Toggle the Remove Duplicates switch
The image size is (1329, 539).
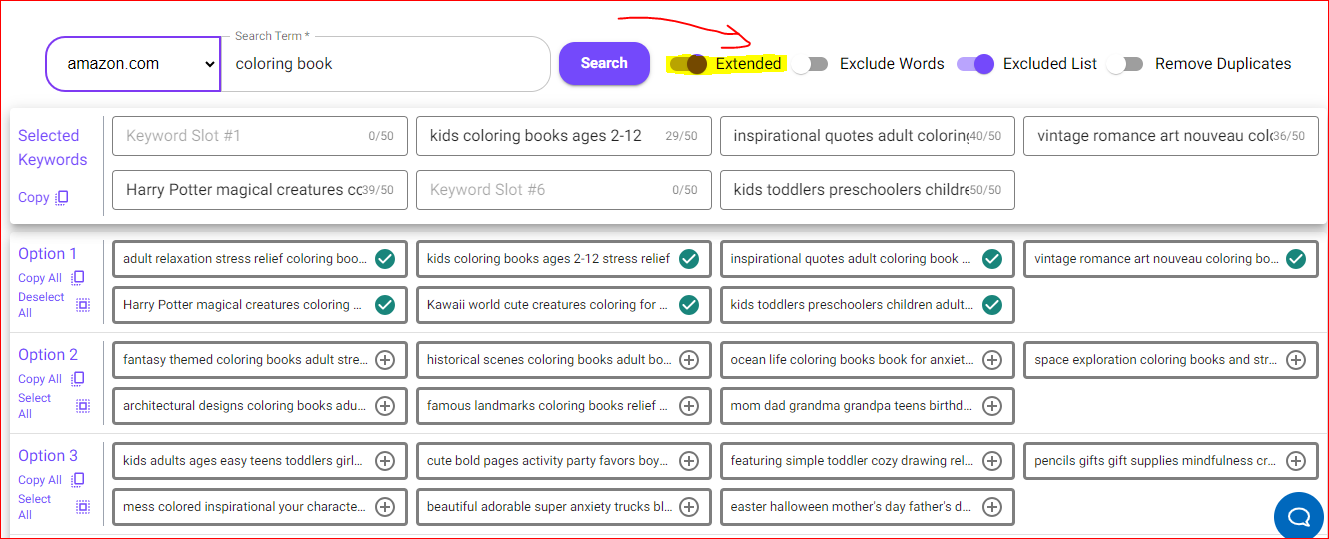click(1125, 64)
